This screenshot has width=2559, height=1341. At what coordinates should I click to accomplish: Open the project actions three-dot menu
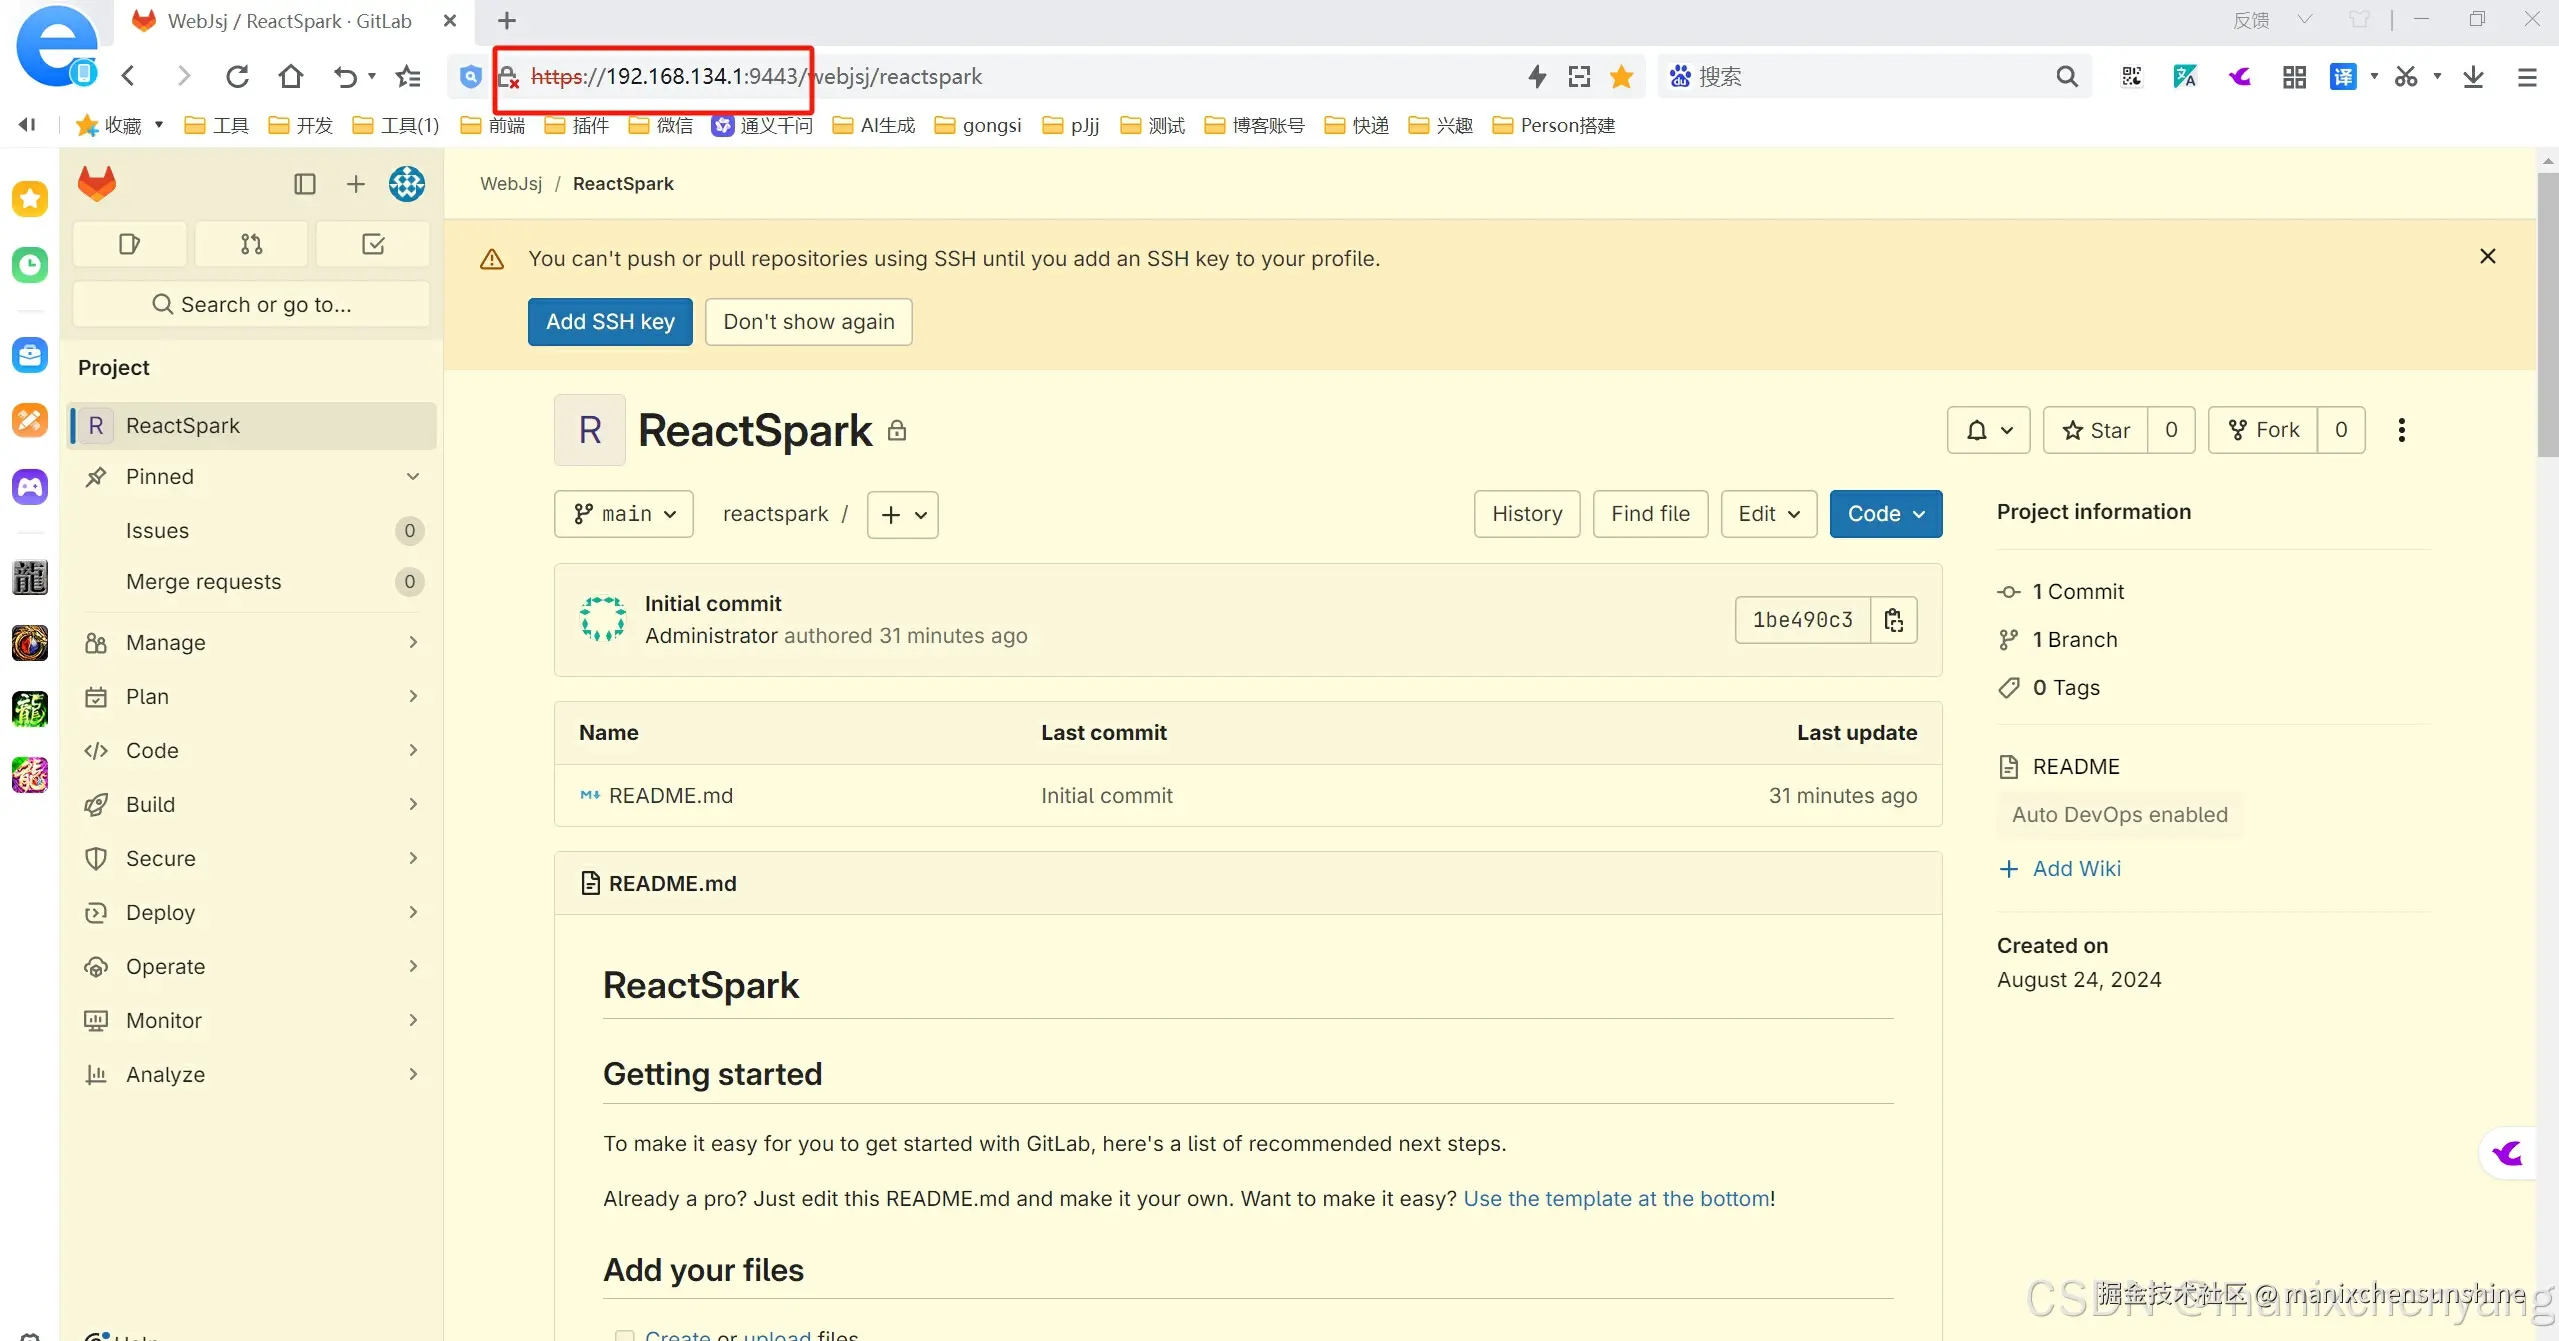pos(2401,430)
